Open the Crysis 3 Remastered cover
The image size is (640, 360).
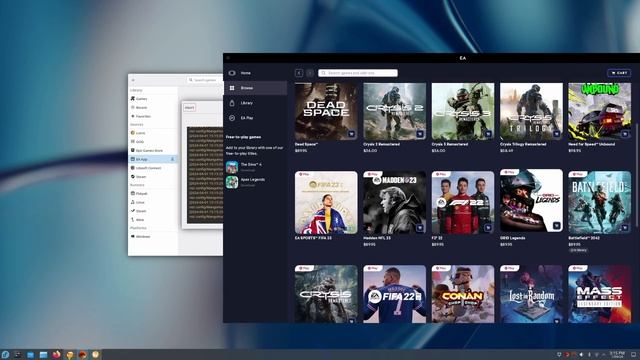point(463,111)
